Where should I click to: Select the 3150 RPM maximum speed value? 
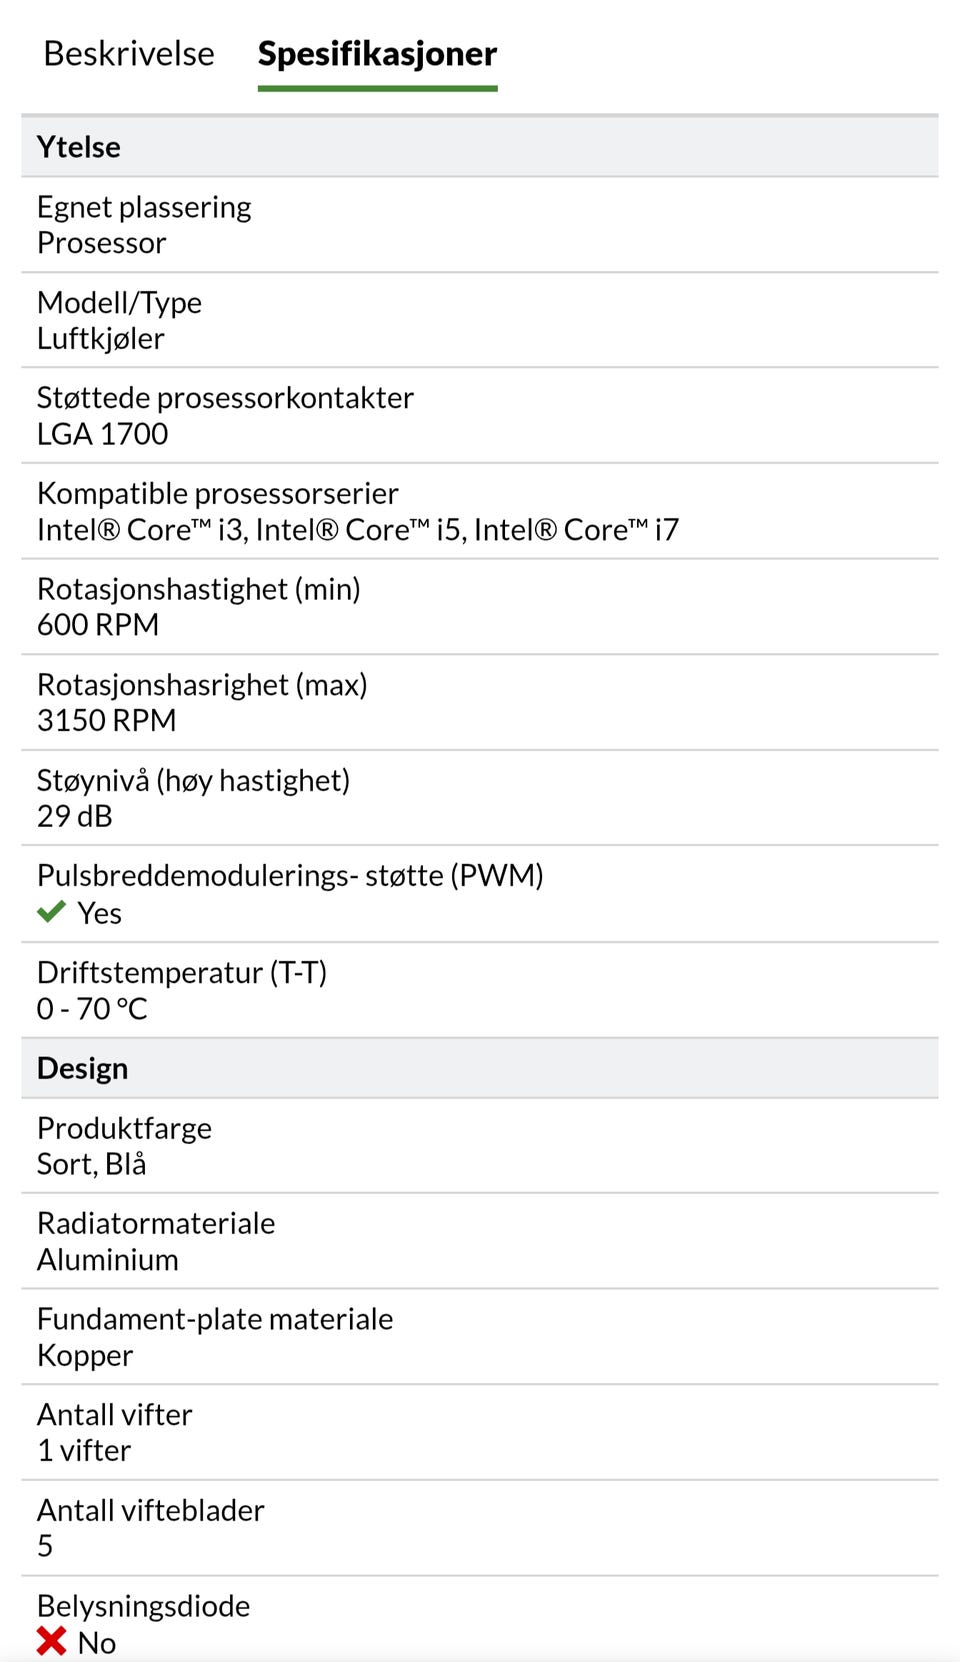pos(107,721)
